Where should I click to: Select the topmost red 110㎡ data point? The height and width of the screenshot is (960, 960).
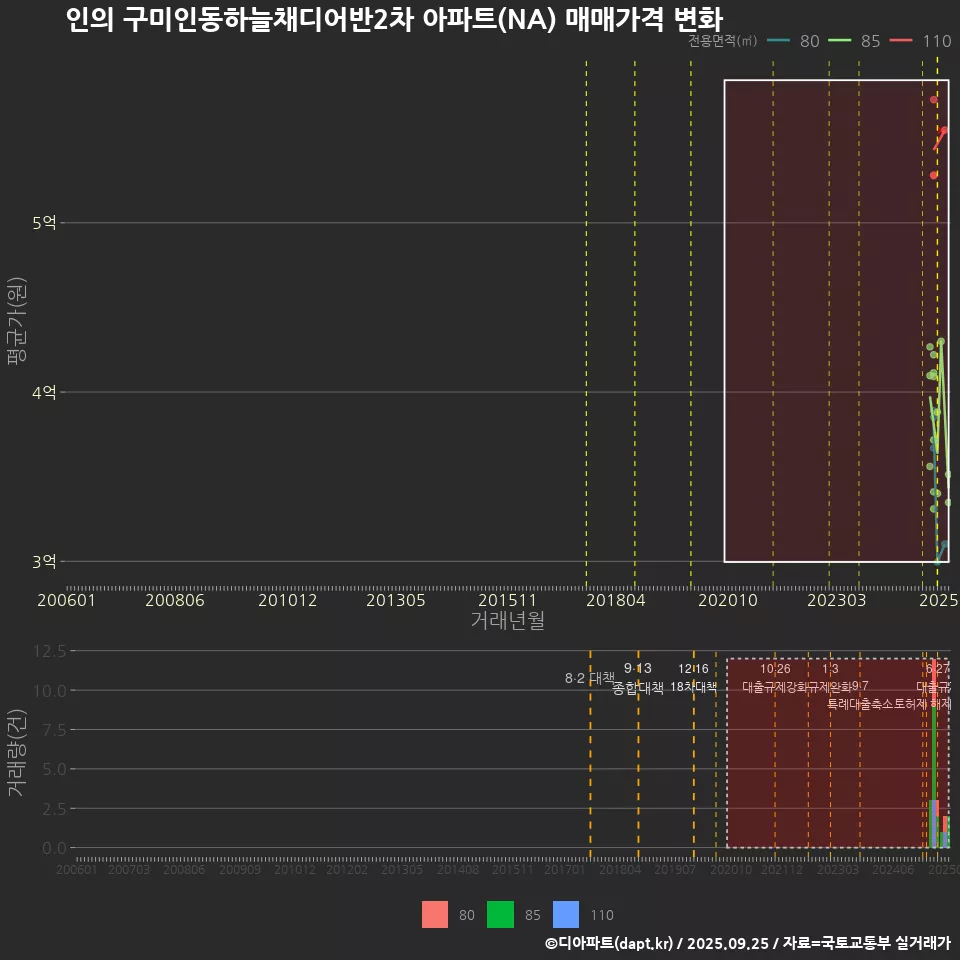tap(934, 99)
